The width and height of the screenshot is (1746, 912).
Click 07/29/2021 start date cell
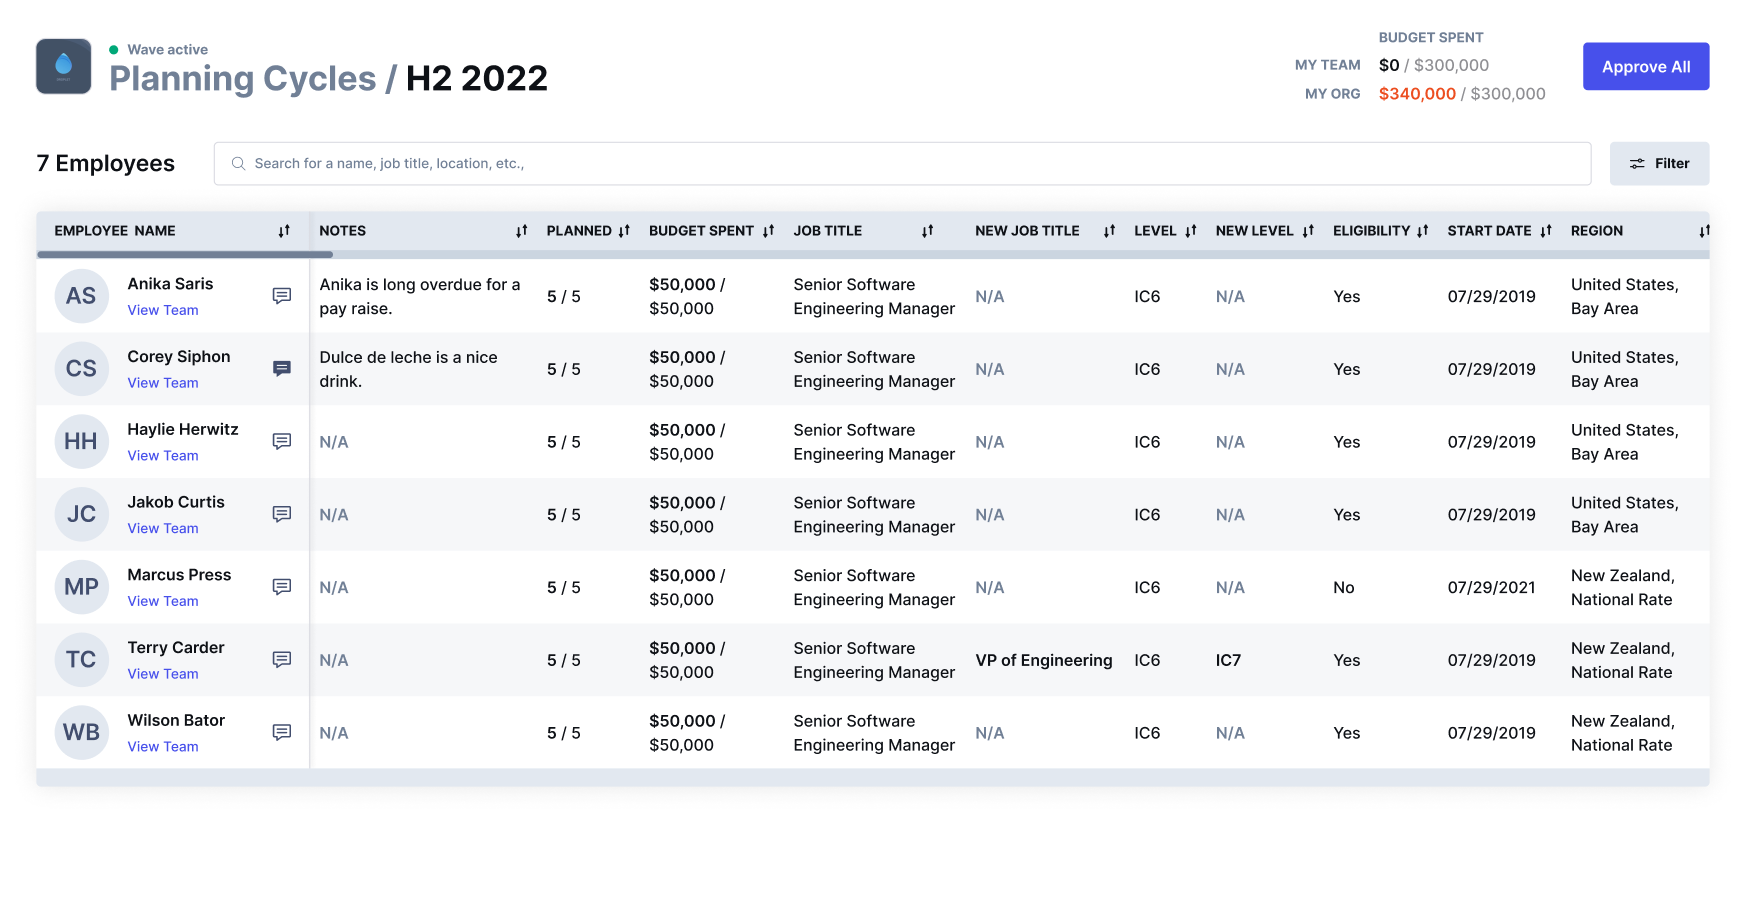tap(1491, 588)
